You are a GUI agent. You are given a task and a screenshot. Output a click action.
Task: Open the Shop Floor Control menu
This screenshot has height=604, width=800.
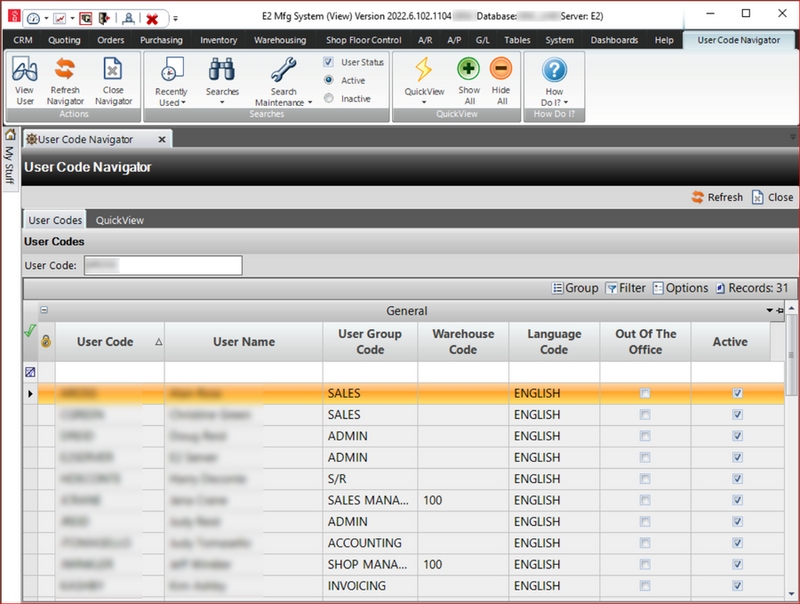click(x=363, y=40)
